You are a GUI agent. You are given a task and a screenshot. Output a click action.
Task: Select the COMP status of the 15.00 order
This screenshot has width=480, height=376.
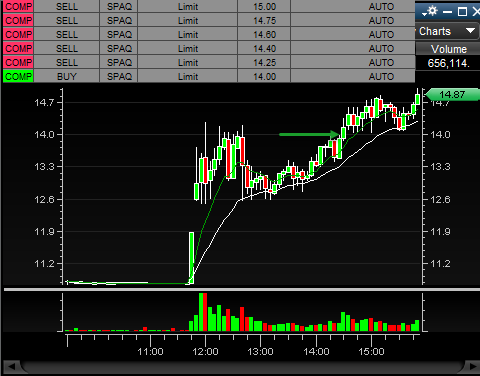click(18, 7)
